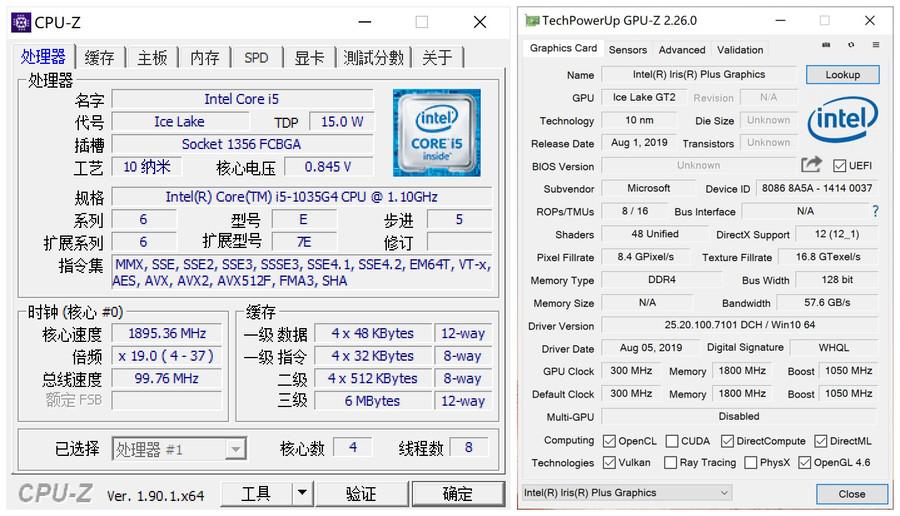
Task: Select the Graphics Card tab in GPU-Z
Action: click(563, 48)
